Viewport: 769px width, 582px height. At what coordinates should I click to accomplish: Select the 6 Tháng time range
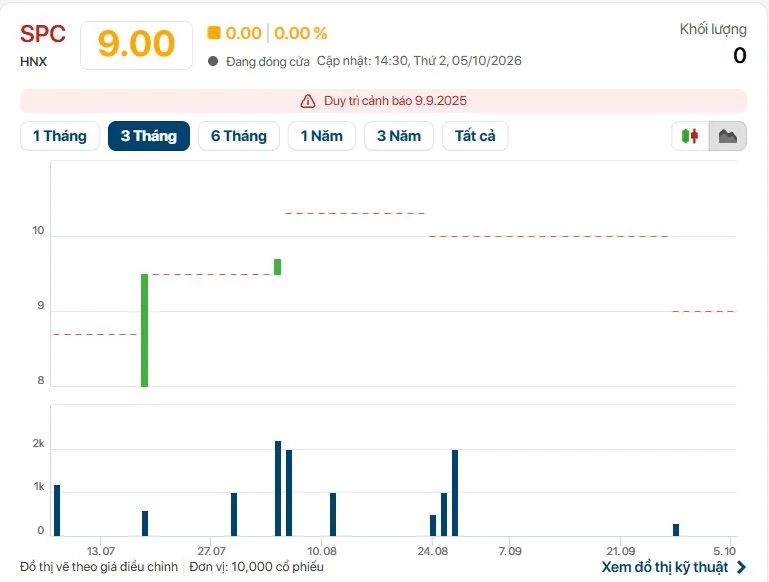click(x=239, y=136)
